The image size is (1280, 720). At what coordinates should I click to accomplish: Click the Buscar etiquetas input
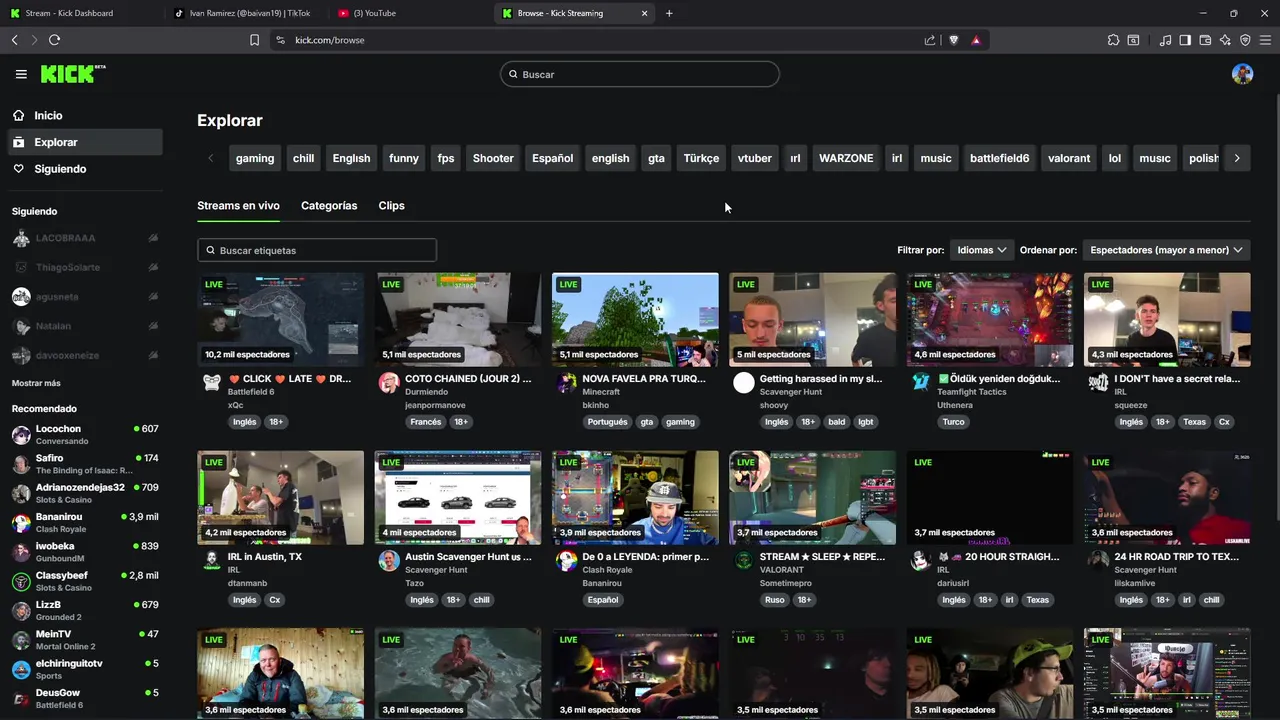pyautogui.click(x=317, y=250)
